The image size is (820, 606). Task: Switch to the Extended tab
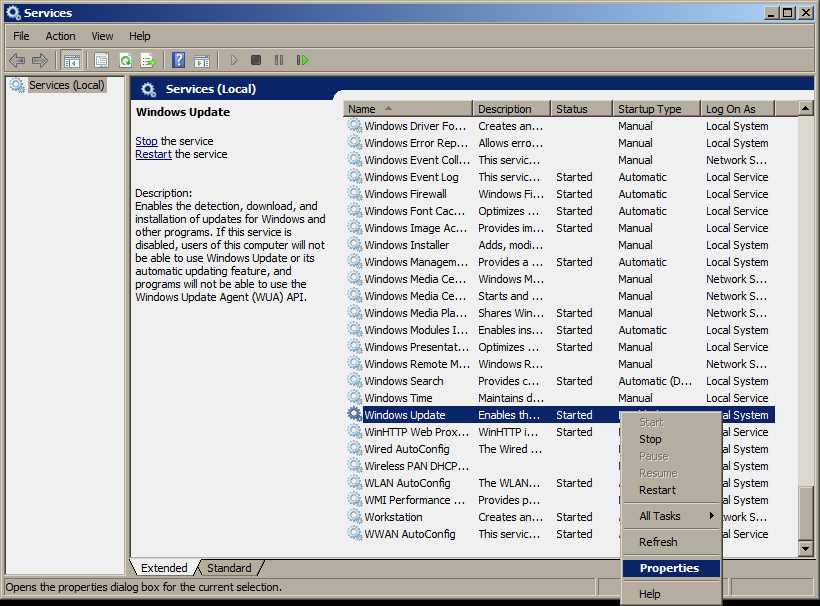(164, 568)
